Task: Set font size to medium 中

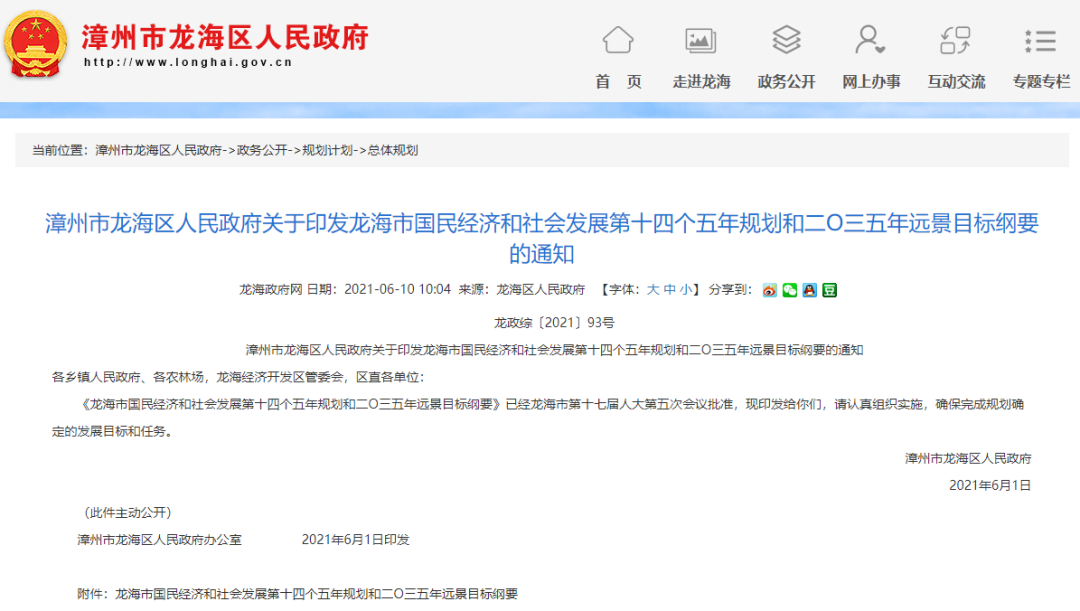Action: [x=669, y=290]
